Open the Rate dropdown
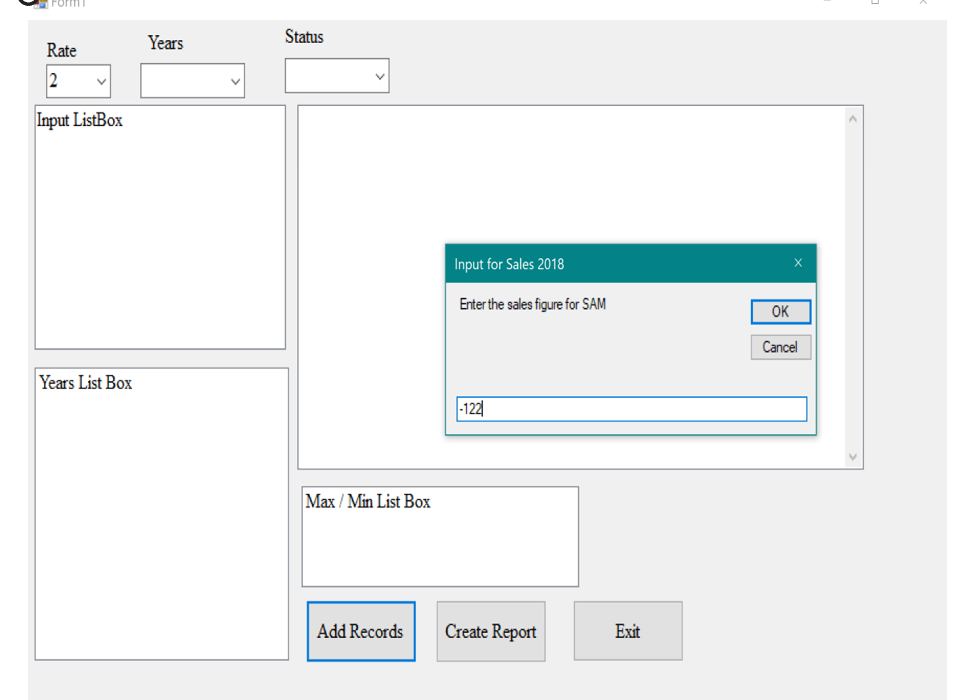Screen dimensions: 959x700 [100, 80]
